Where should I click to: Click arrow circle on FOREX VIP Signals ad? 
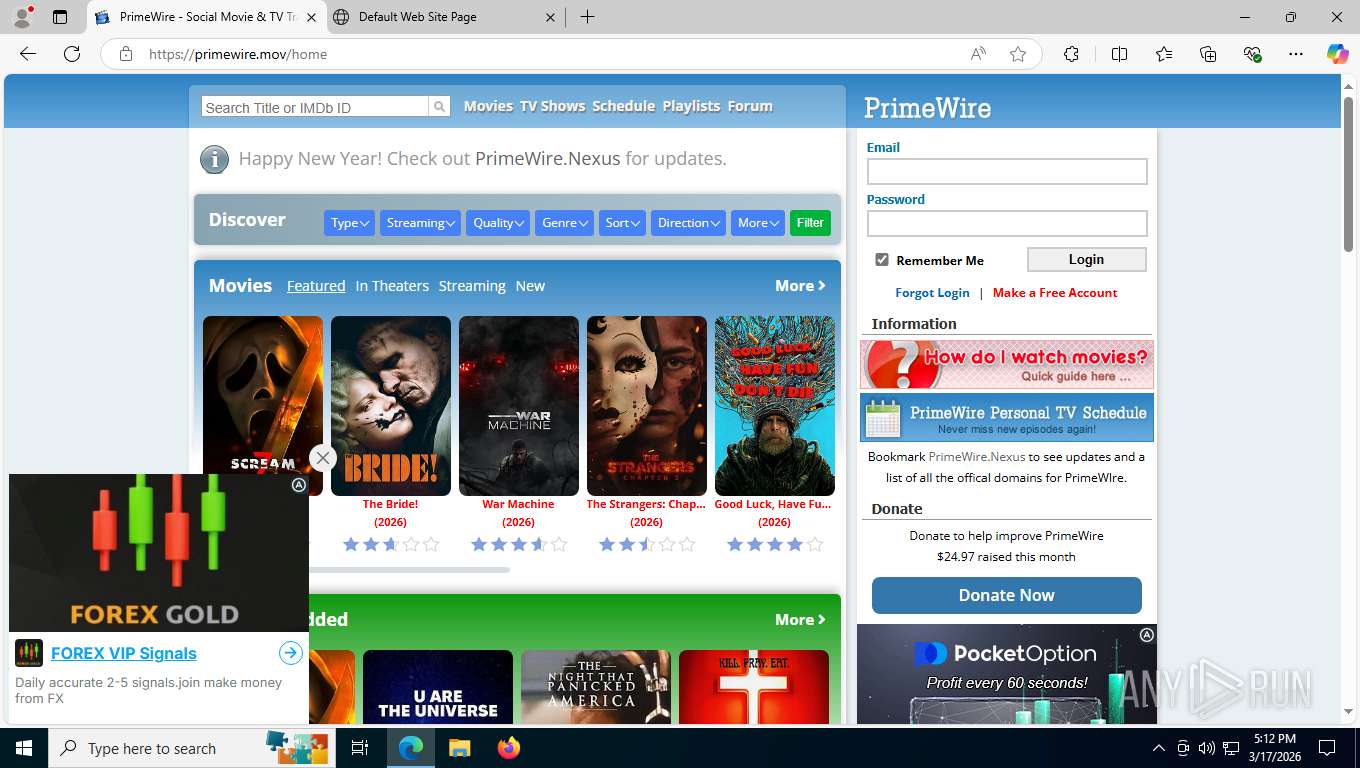(290, 653)
